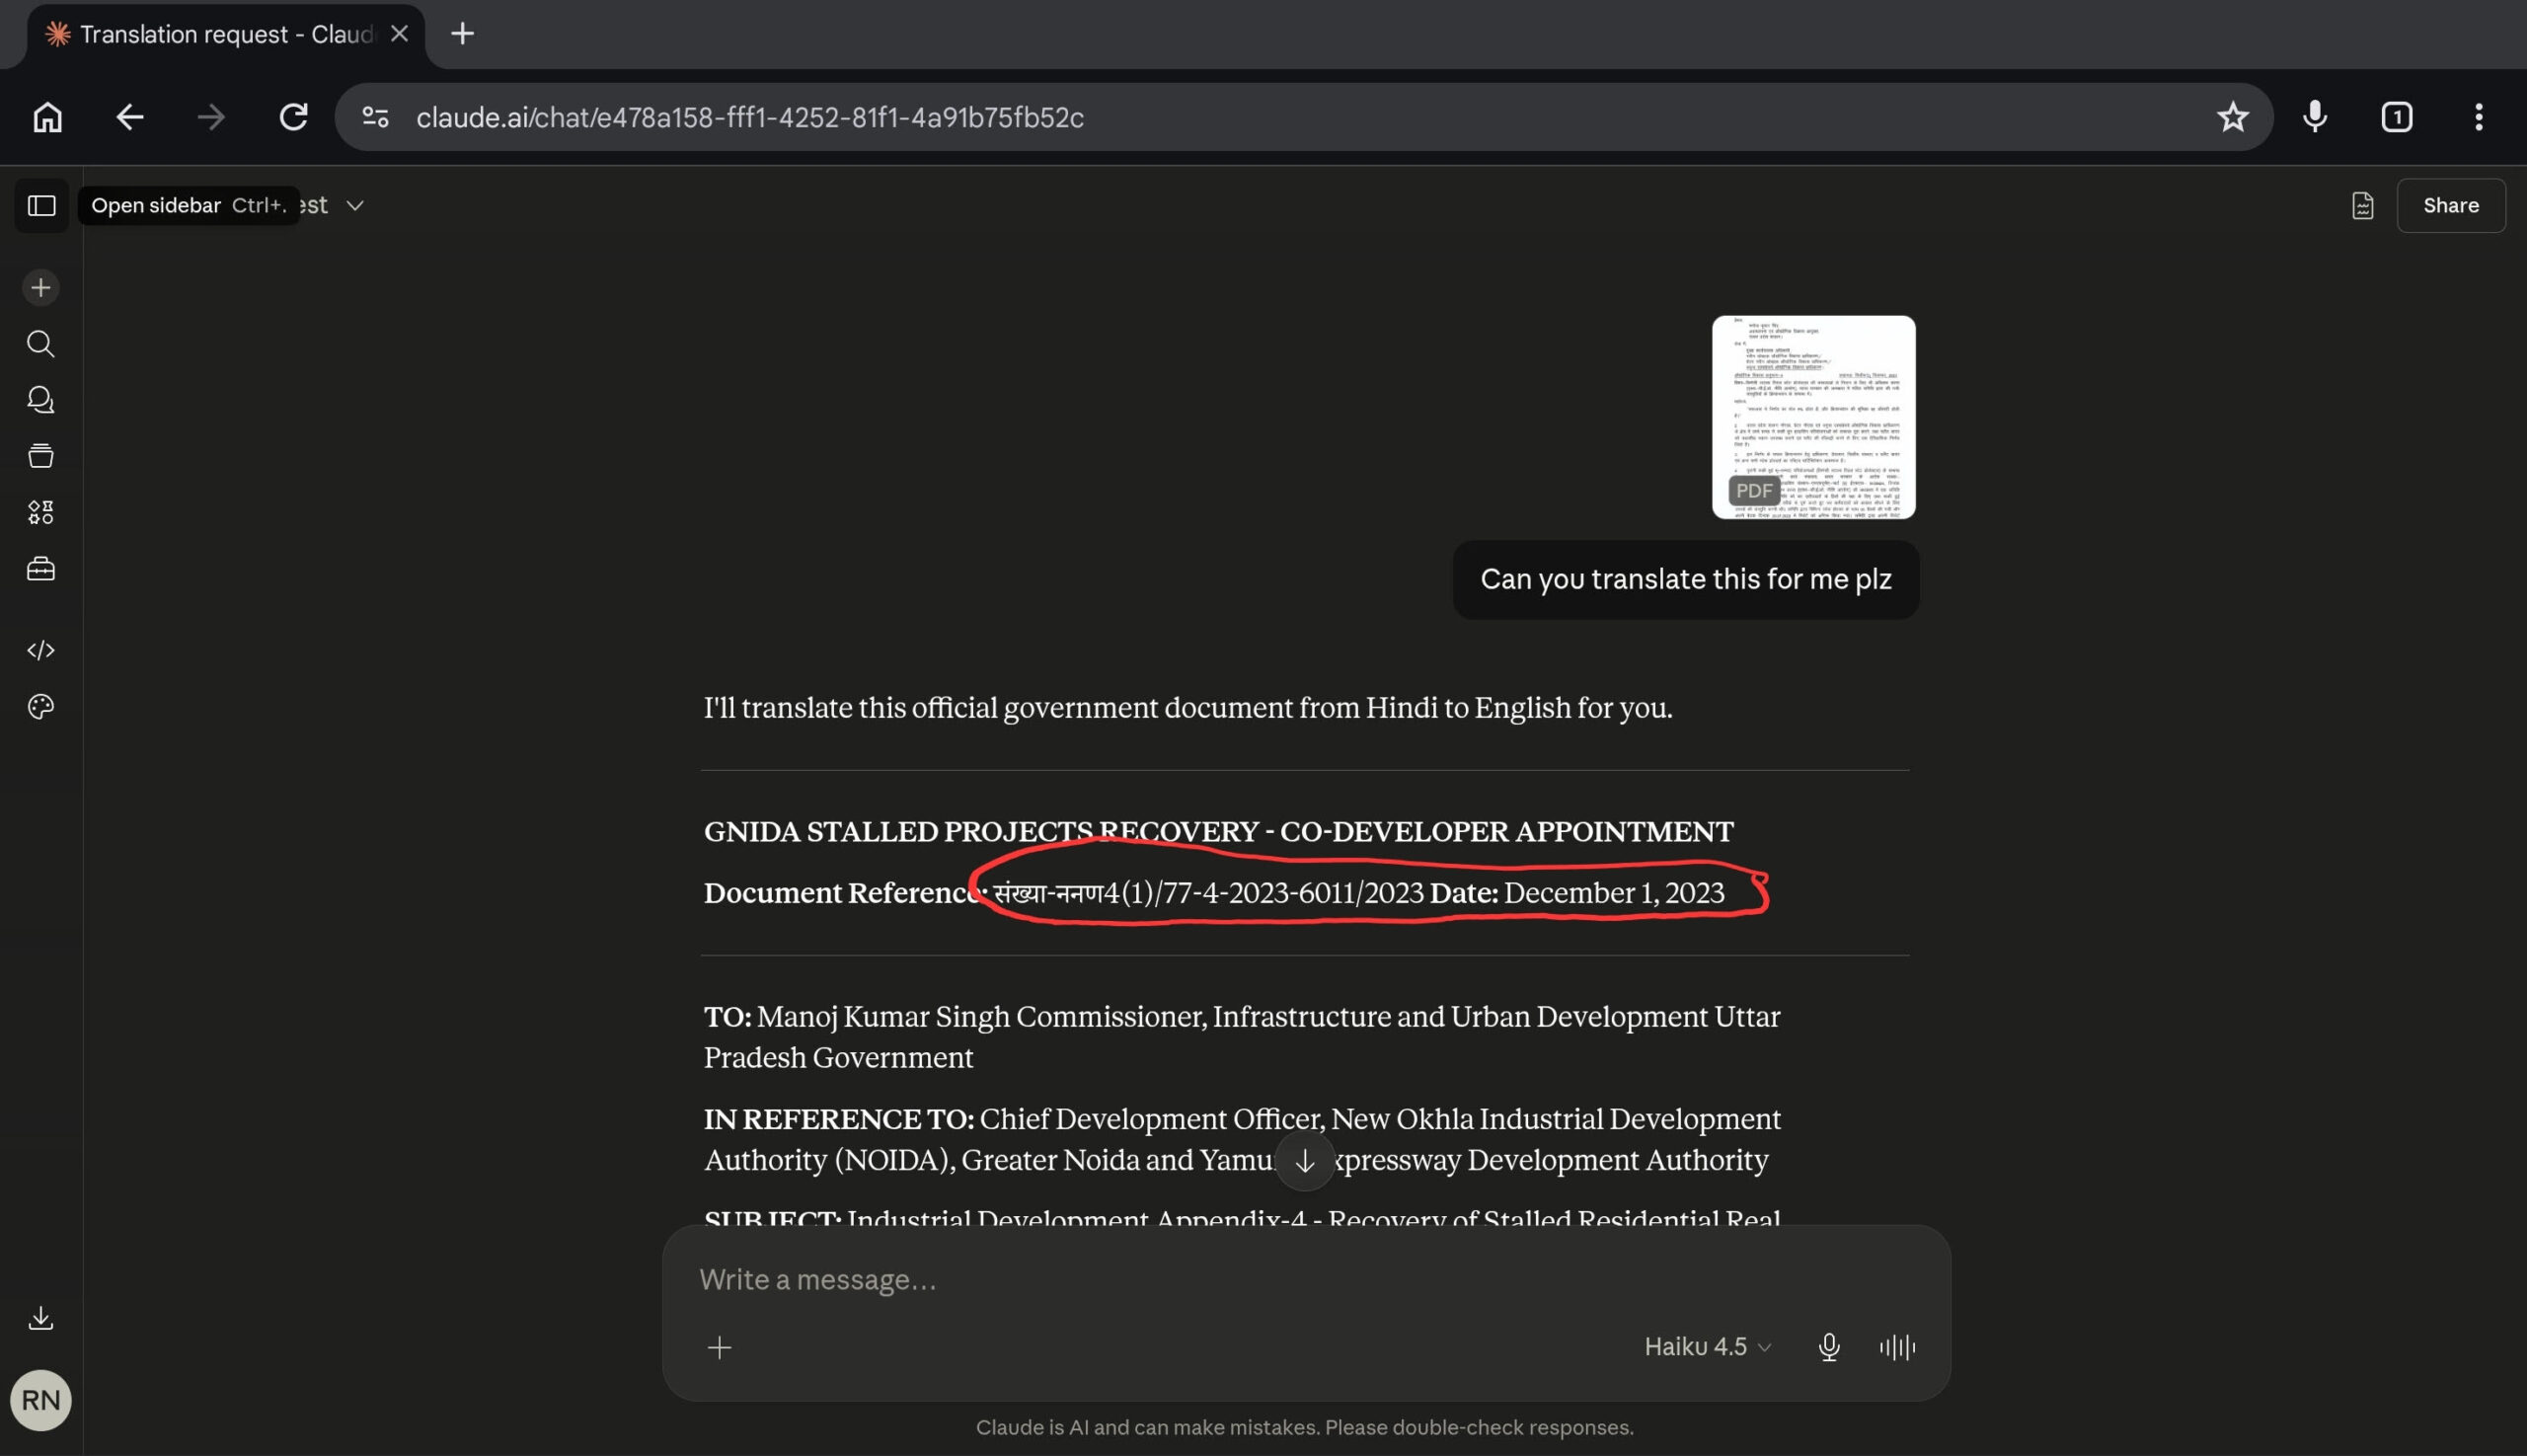Open the Artifacts shapes icon in sidebar
The width and height of the screenshot is (2527, 1456).
click(41, 513)
